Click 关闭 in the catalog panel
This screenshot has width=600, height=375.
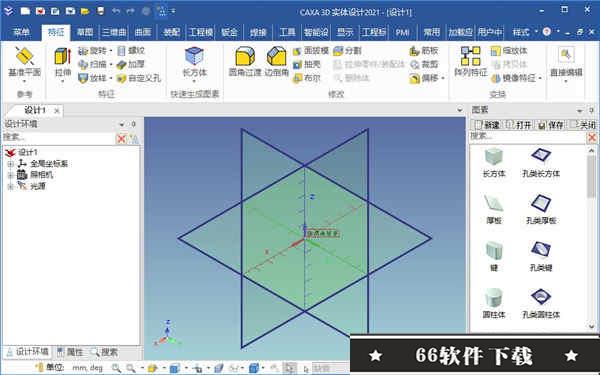(x=583, y=125)
